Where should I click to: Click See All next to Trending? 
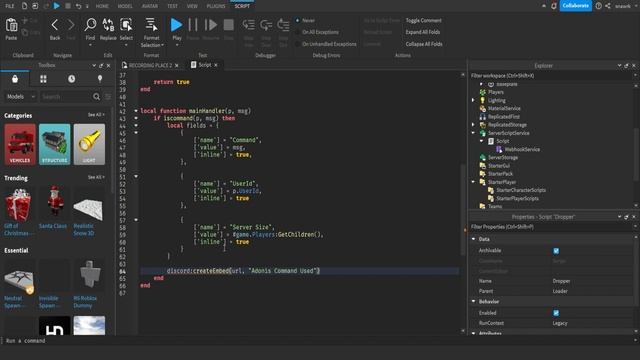[x=96, y=178]
